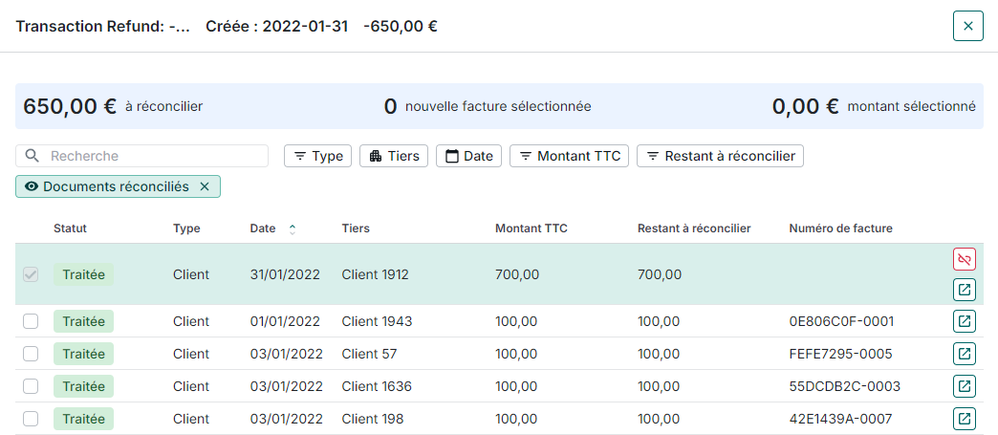
Task: Tick the Client 198 row checkbox
Action: point(31,418)
